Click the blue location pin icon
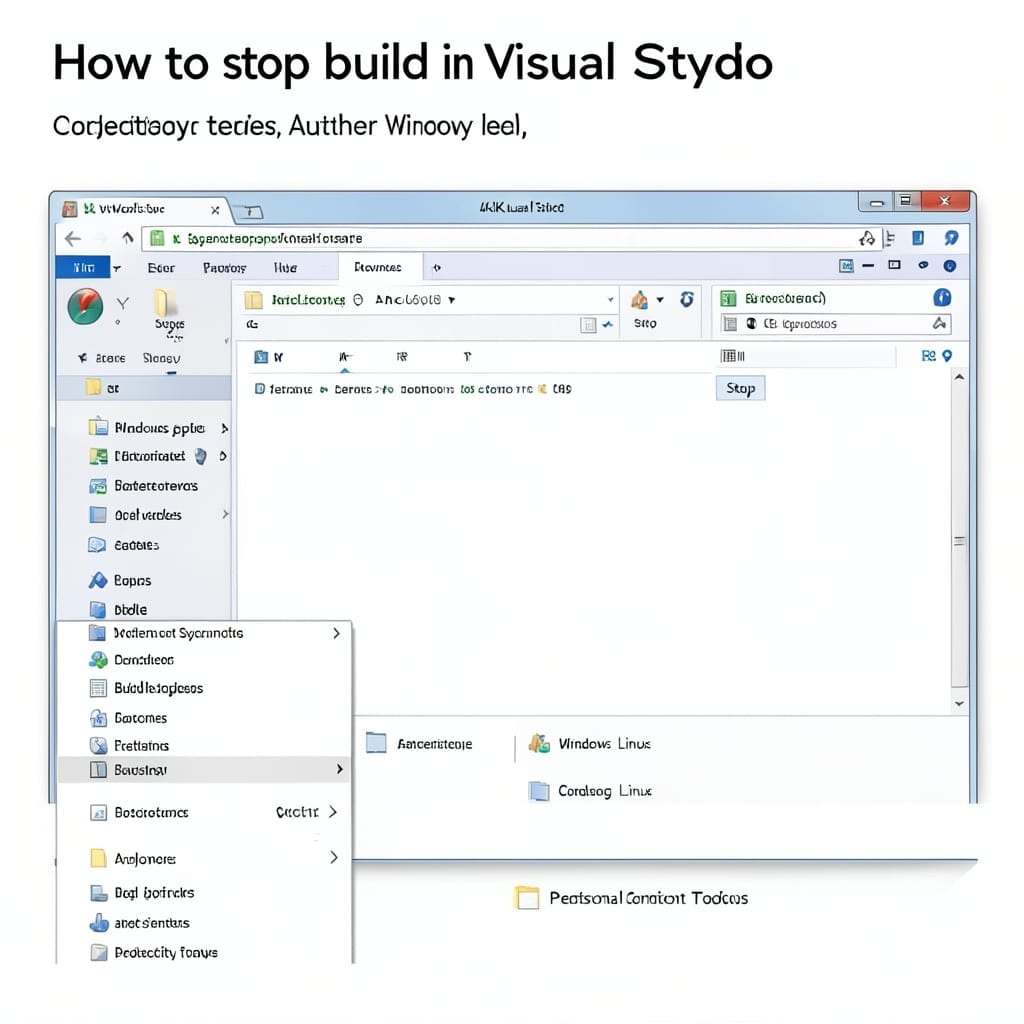This screenshot has width=1024, height=1024. click(x=947, y=355)
